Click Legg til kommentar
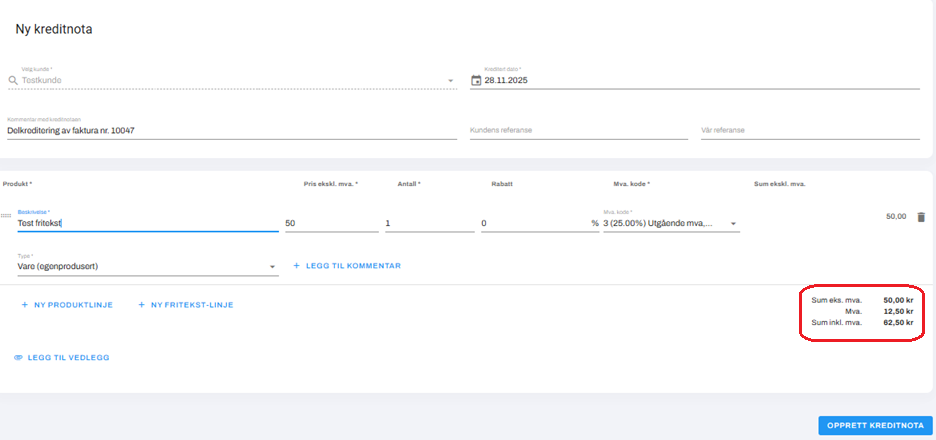 (347, 266)
